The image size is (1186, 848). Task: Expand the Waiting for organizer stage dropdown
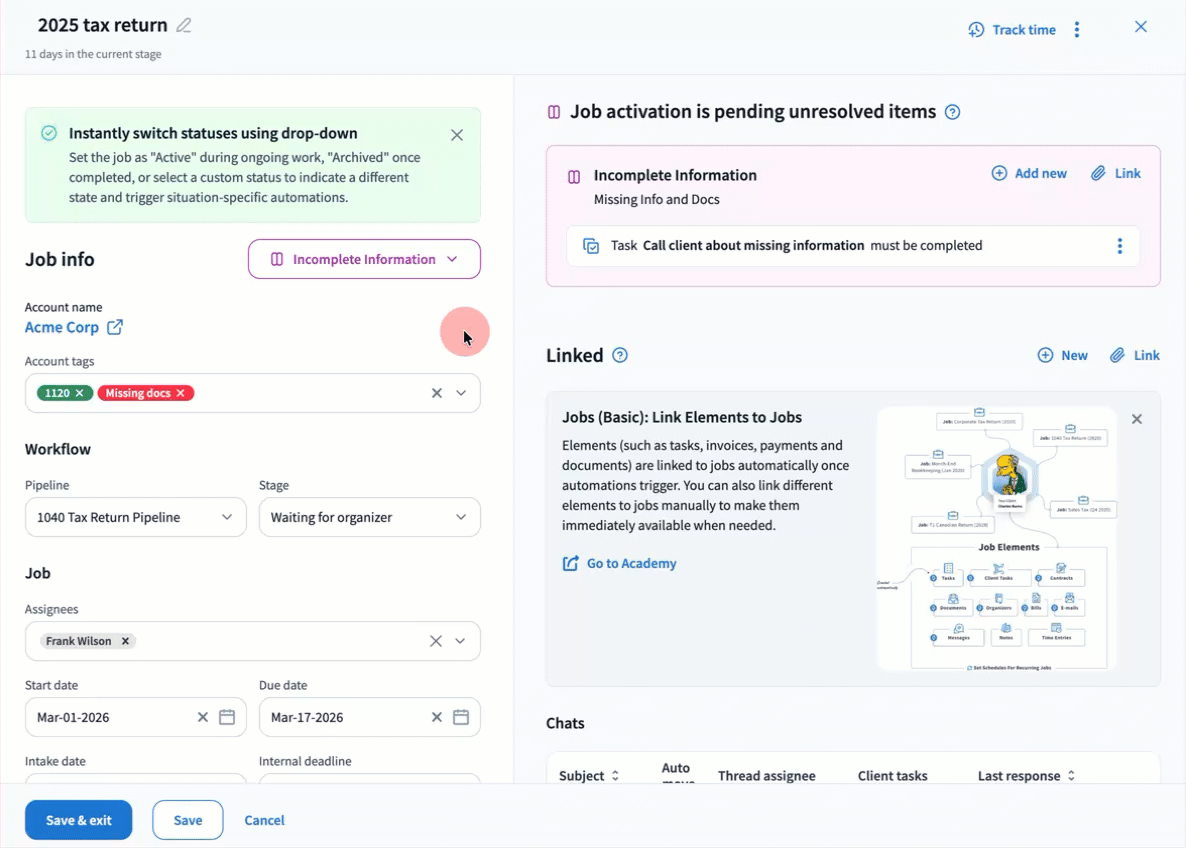[x=369, y=517]
